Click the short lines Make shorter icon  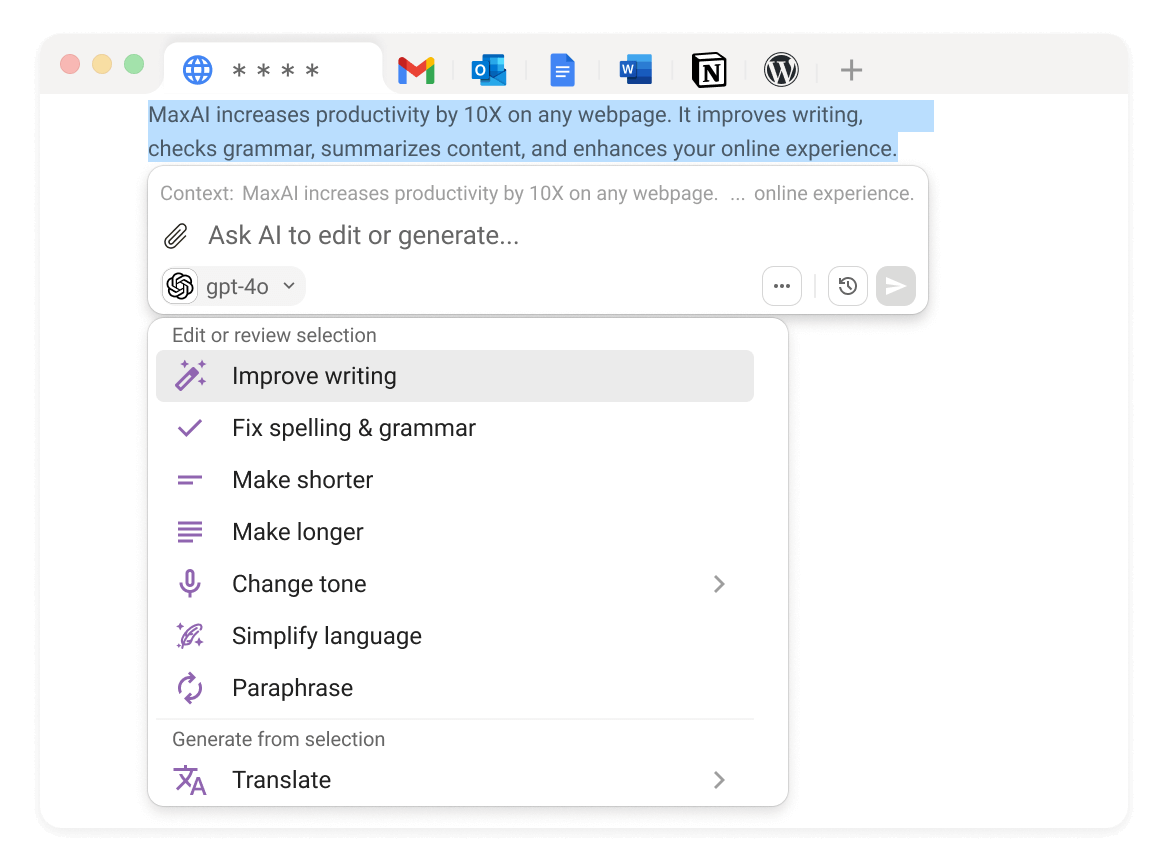point(190,480)
